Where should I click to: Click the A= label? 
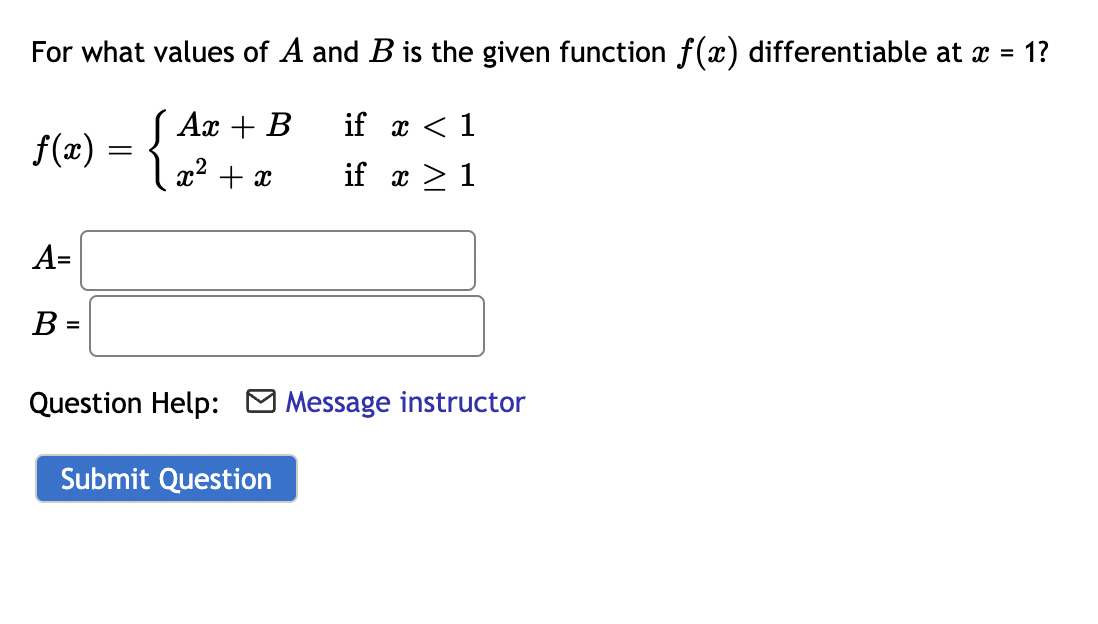click(x=48, y=260)
